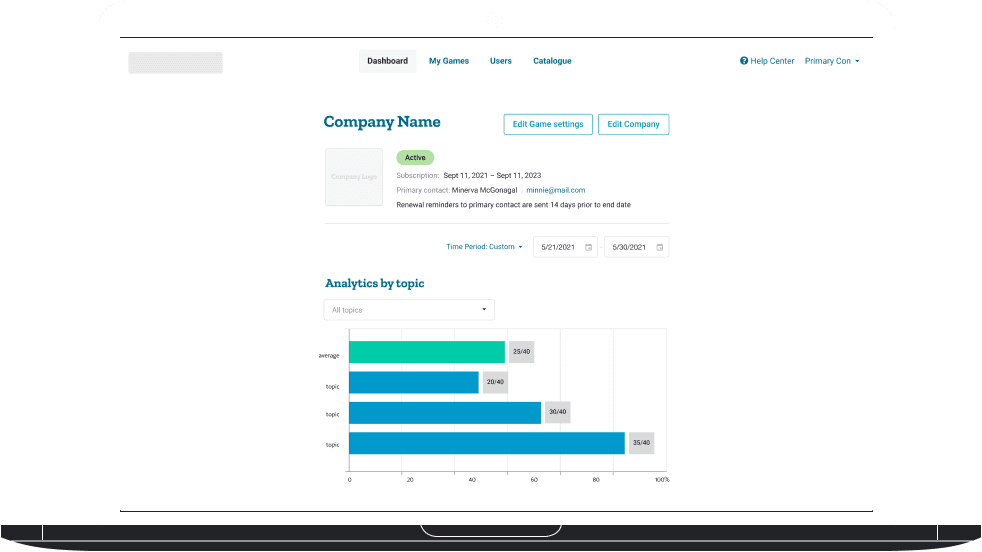Image resolution: width=982 pixels, height=552 pixels.
Task: Click the bar labeled 35/40
Action: pos(487,443)
